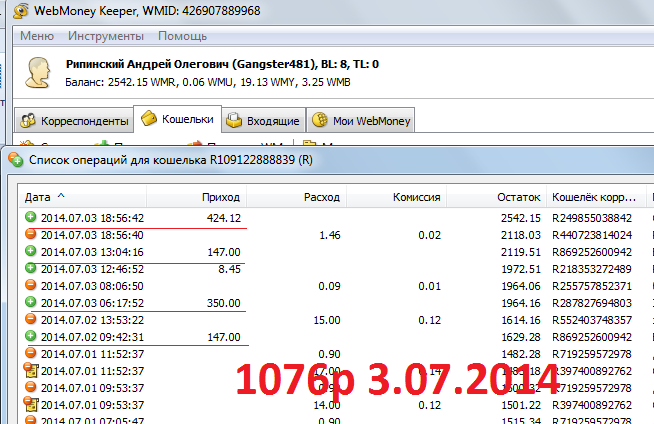Select the income amount 424.12
This screenshot has width=654, height=424.
(x=224, y=218)
